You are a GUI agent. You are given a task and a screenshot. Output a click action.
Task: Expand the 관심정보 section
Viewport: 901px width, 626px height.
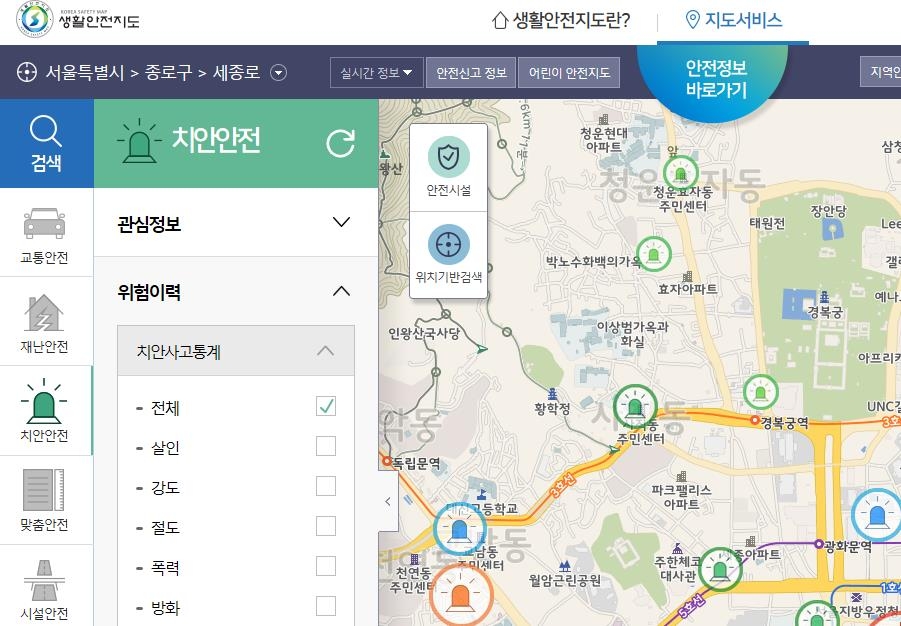341,222
